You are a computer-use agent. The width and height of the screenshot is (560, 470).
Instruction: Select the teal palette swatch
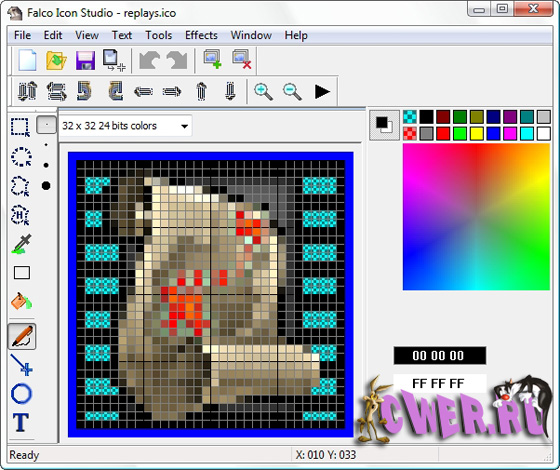[527, 117]
